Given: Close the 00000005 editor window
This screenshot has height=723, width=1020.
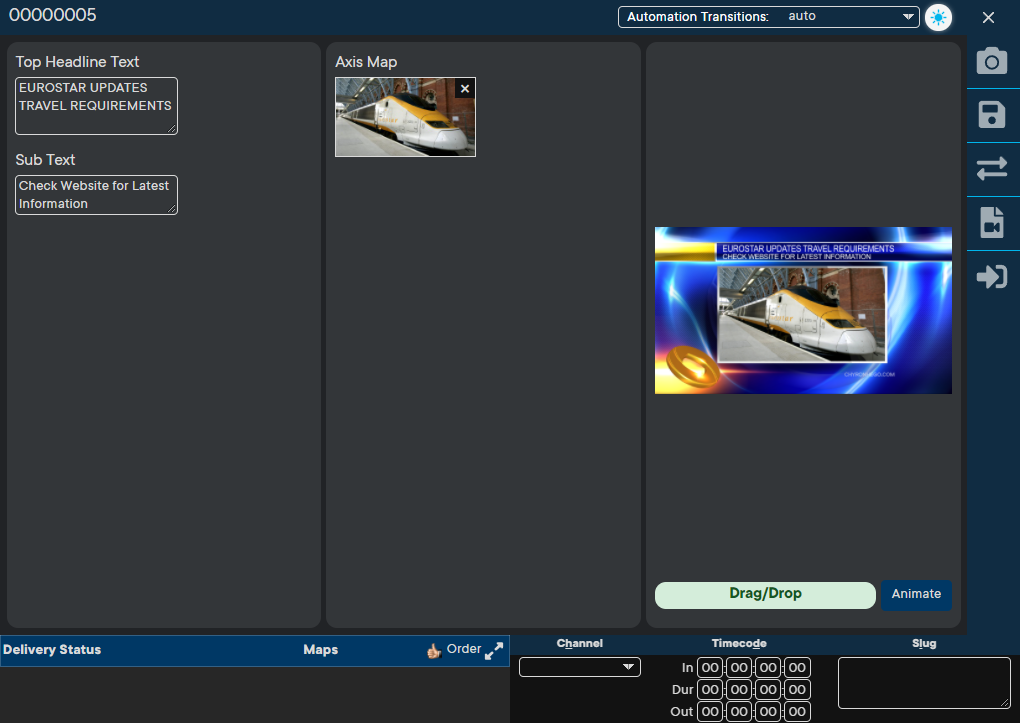Looking at the screenshot, I should point(988,18).
